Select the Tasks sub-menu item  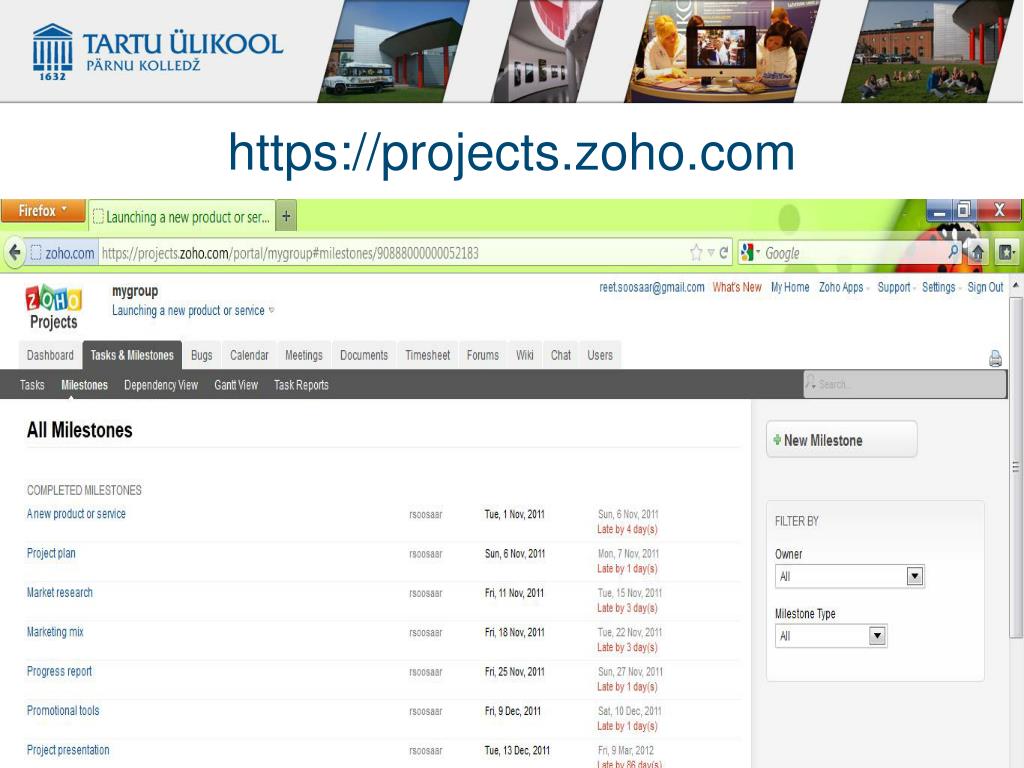32,385
